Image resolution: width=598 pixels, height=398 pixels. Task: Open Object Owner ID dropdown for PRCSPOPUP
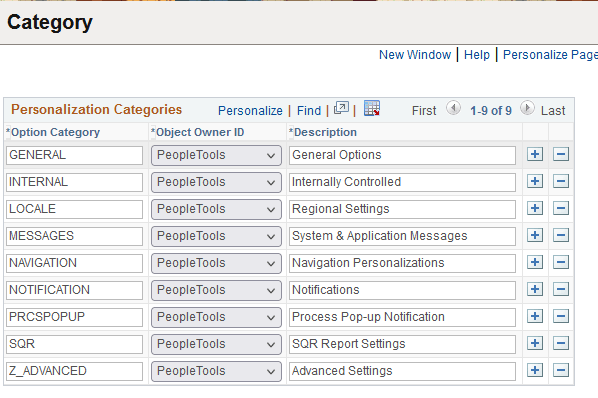click(x=216, y=317)
